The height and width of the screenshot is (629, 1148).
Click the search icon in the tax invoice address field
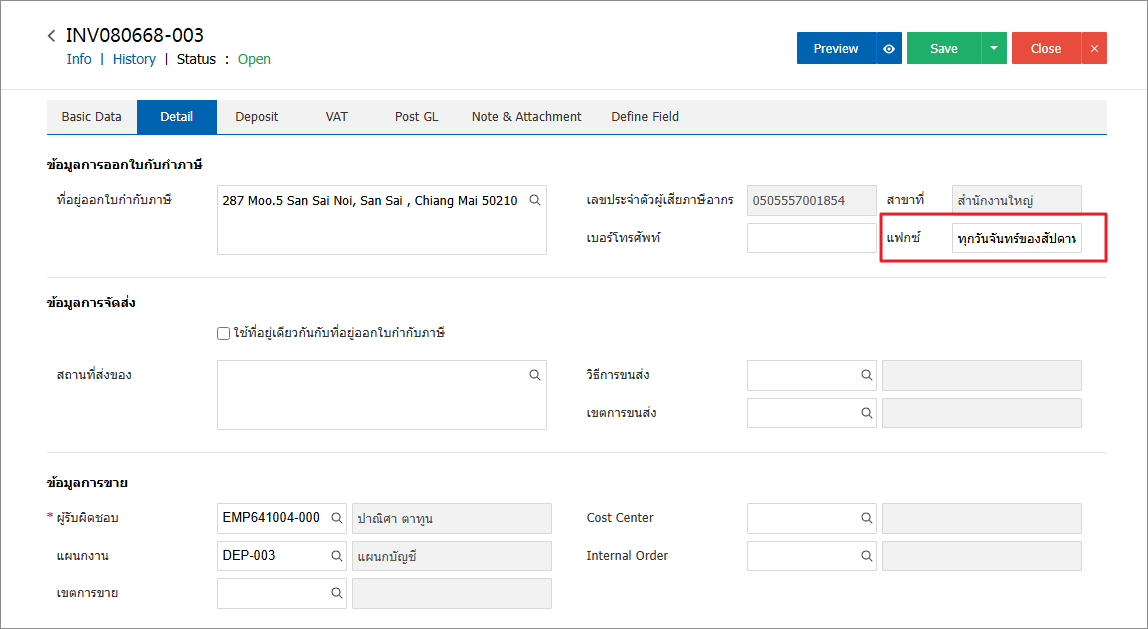tap(535, 200)
